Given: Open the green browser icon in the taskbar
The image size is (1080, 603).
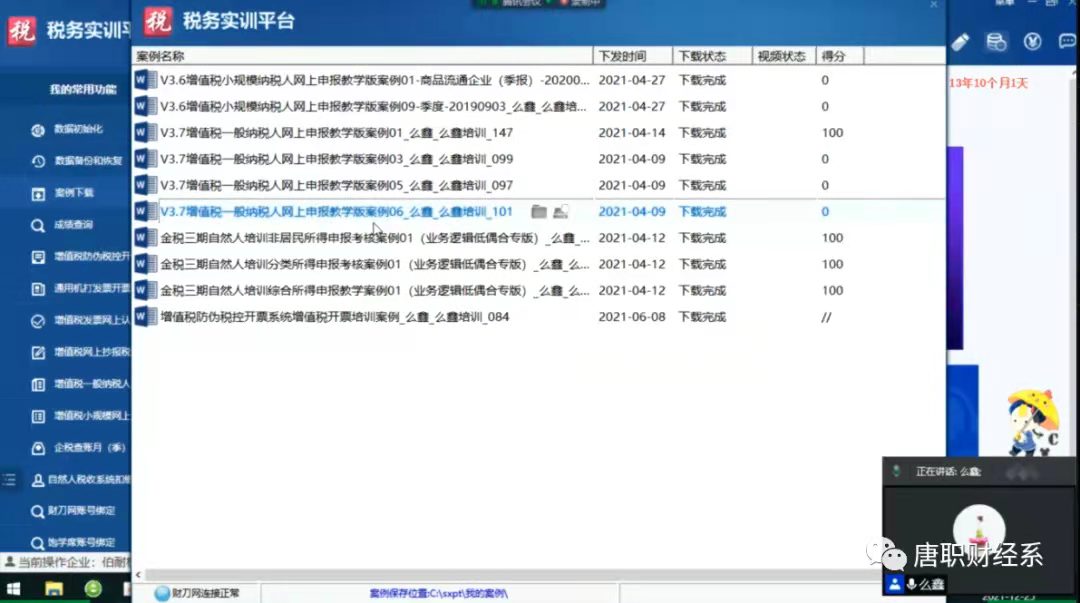Looking at the screenshot, I should pyautogui.click(x=93, y=589).
